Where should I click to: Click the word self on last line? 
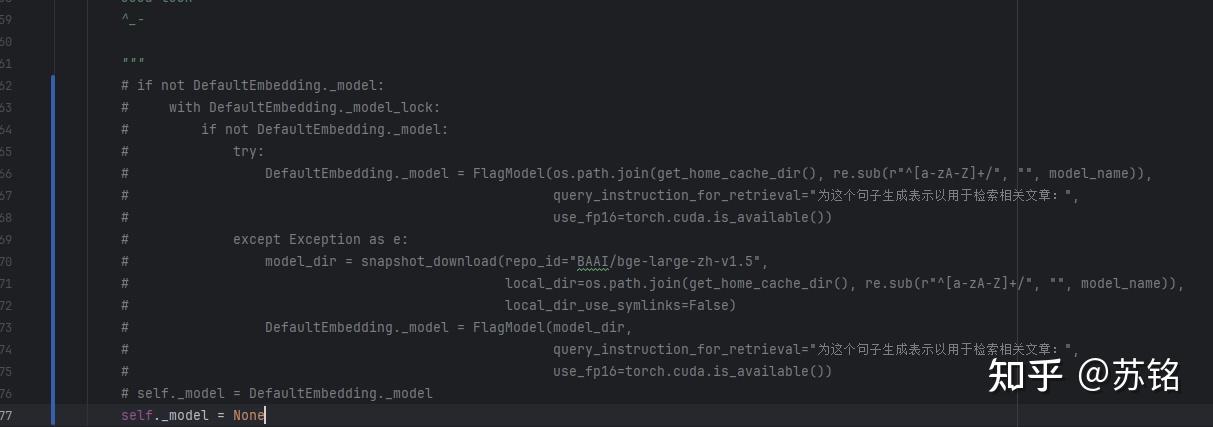point(136,415)
